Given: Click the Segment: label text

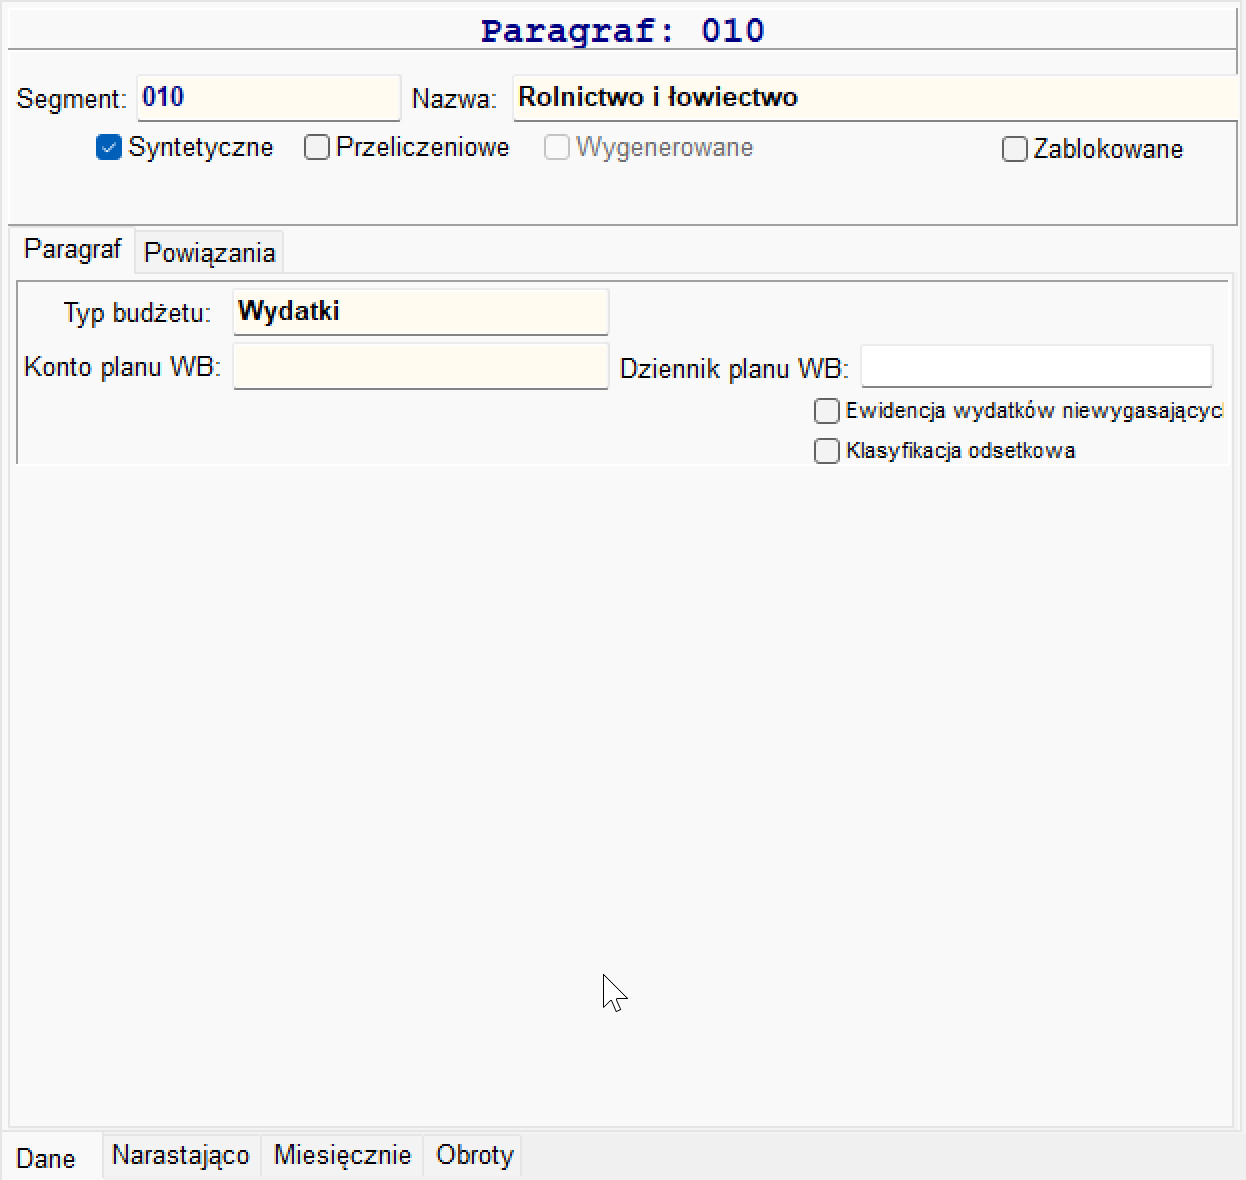Looking at the screenshot, I should click(x=72, y=99).
